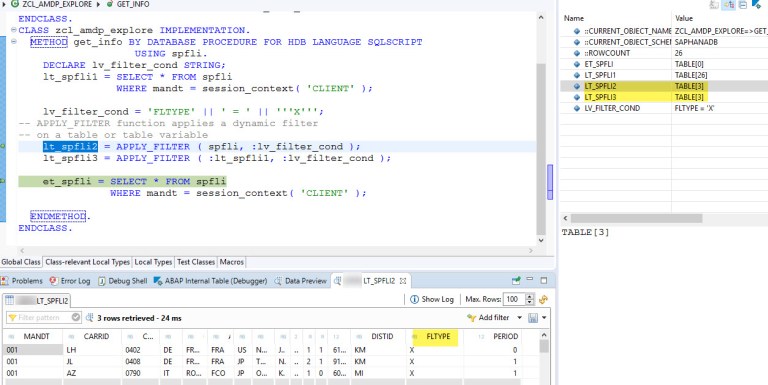Image resolution: width=768 pixels, height=385 pixels.
Task: Click the CARRID column header
Action: click(x=93, y=337)
